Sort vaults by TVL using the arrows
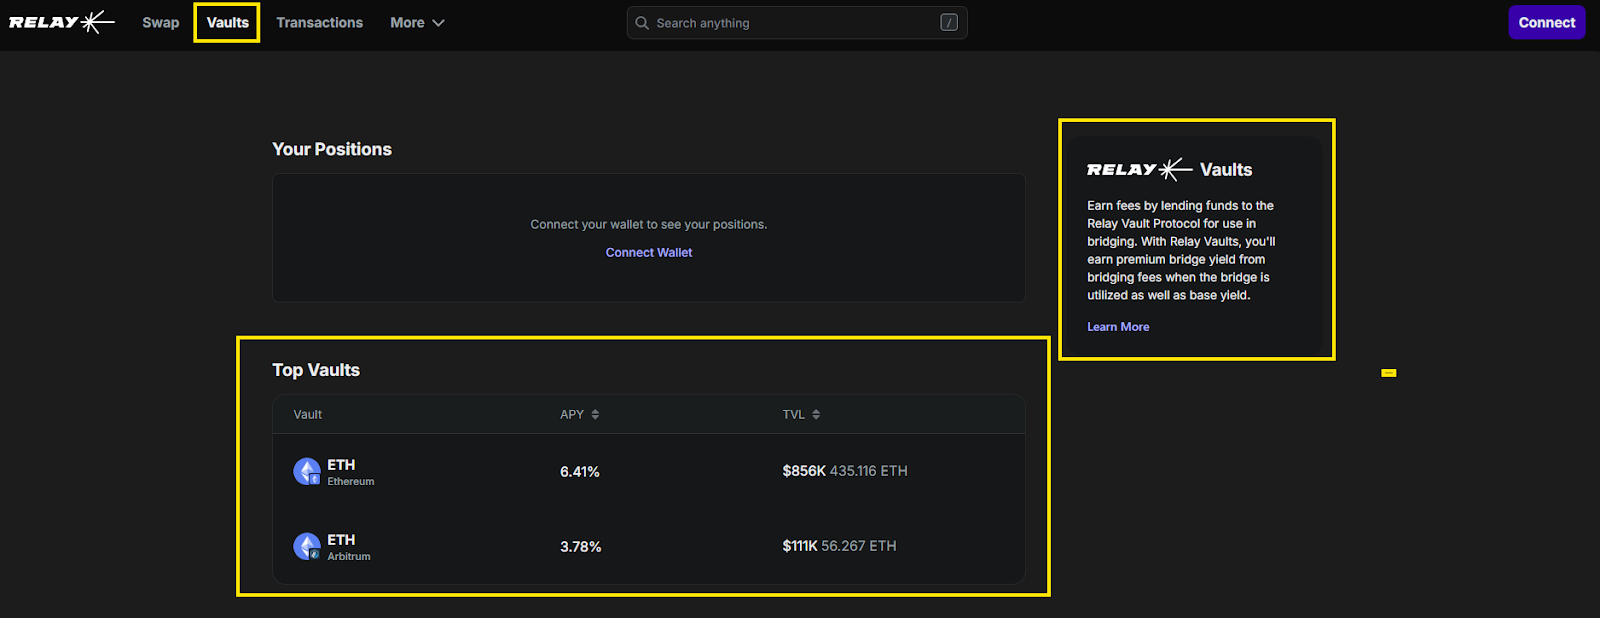This screenshot has height=618, width=1600. (x=816, y=414)
